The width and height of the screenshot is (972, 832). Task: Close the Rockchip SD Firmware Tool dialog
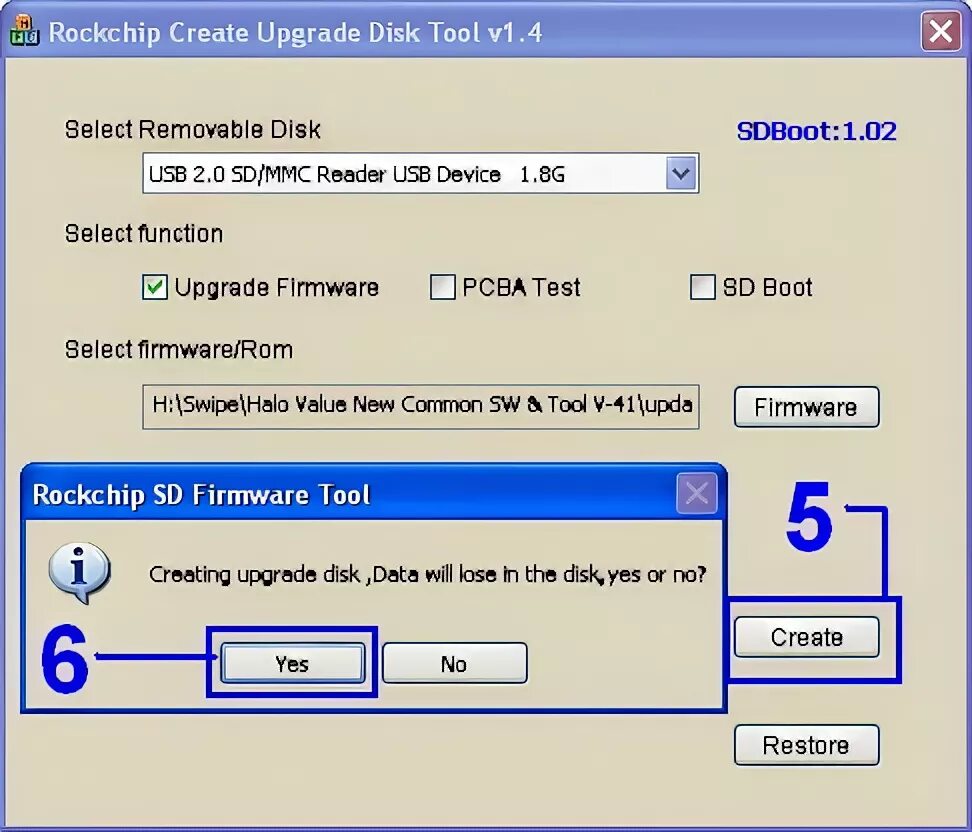[697, 493]
